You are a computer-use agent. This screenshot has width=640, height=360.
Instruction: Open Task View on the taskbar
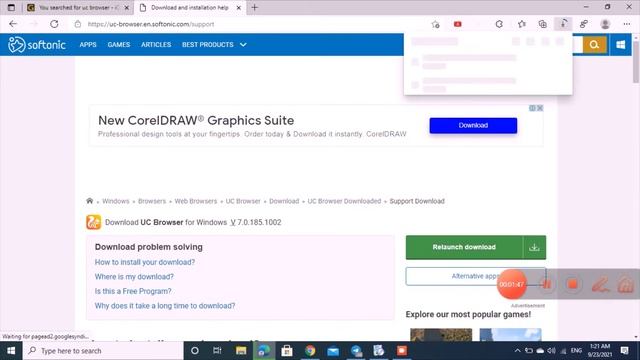click(x=217, y=351)
